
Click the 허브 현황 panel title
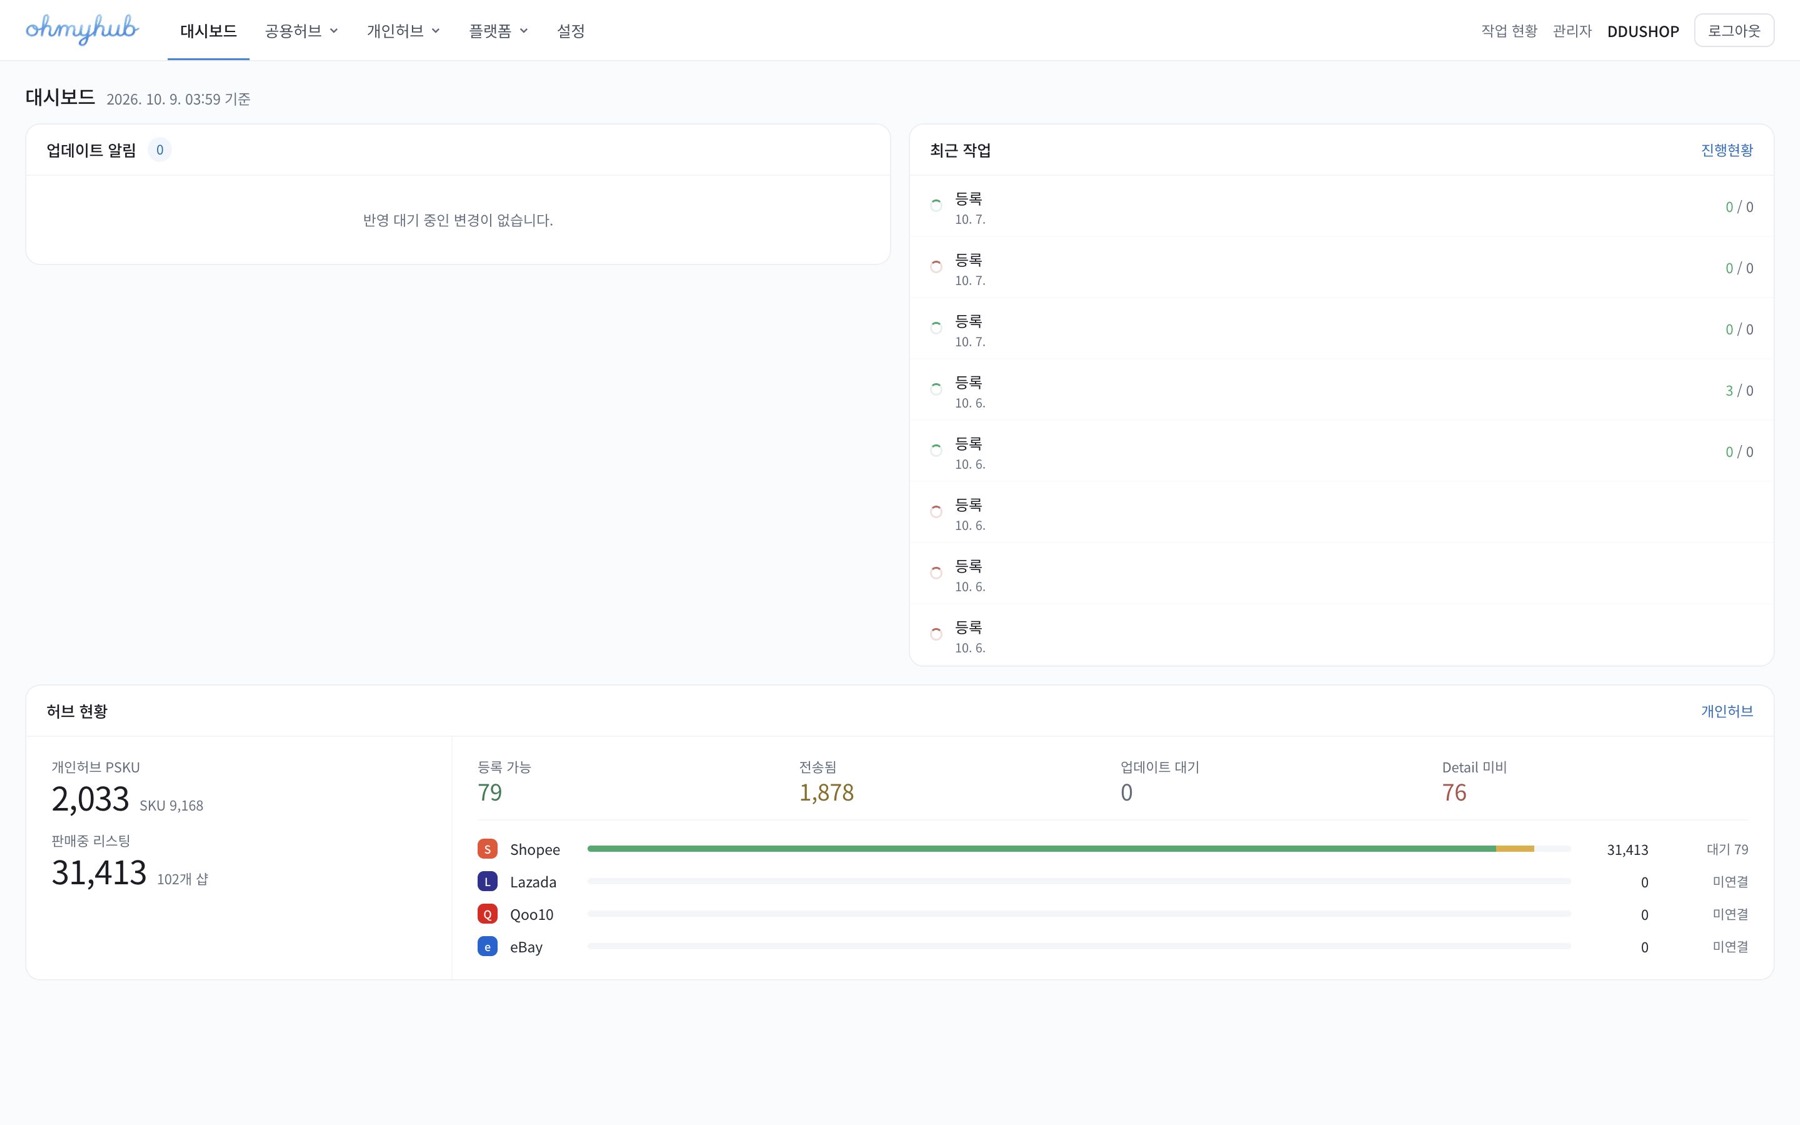coord(77,711)
